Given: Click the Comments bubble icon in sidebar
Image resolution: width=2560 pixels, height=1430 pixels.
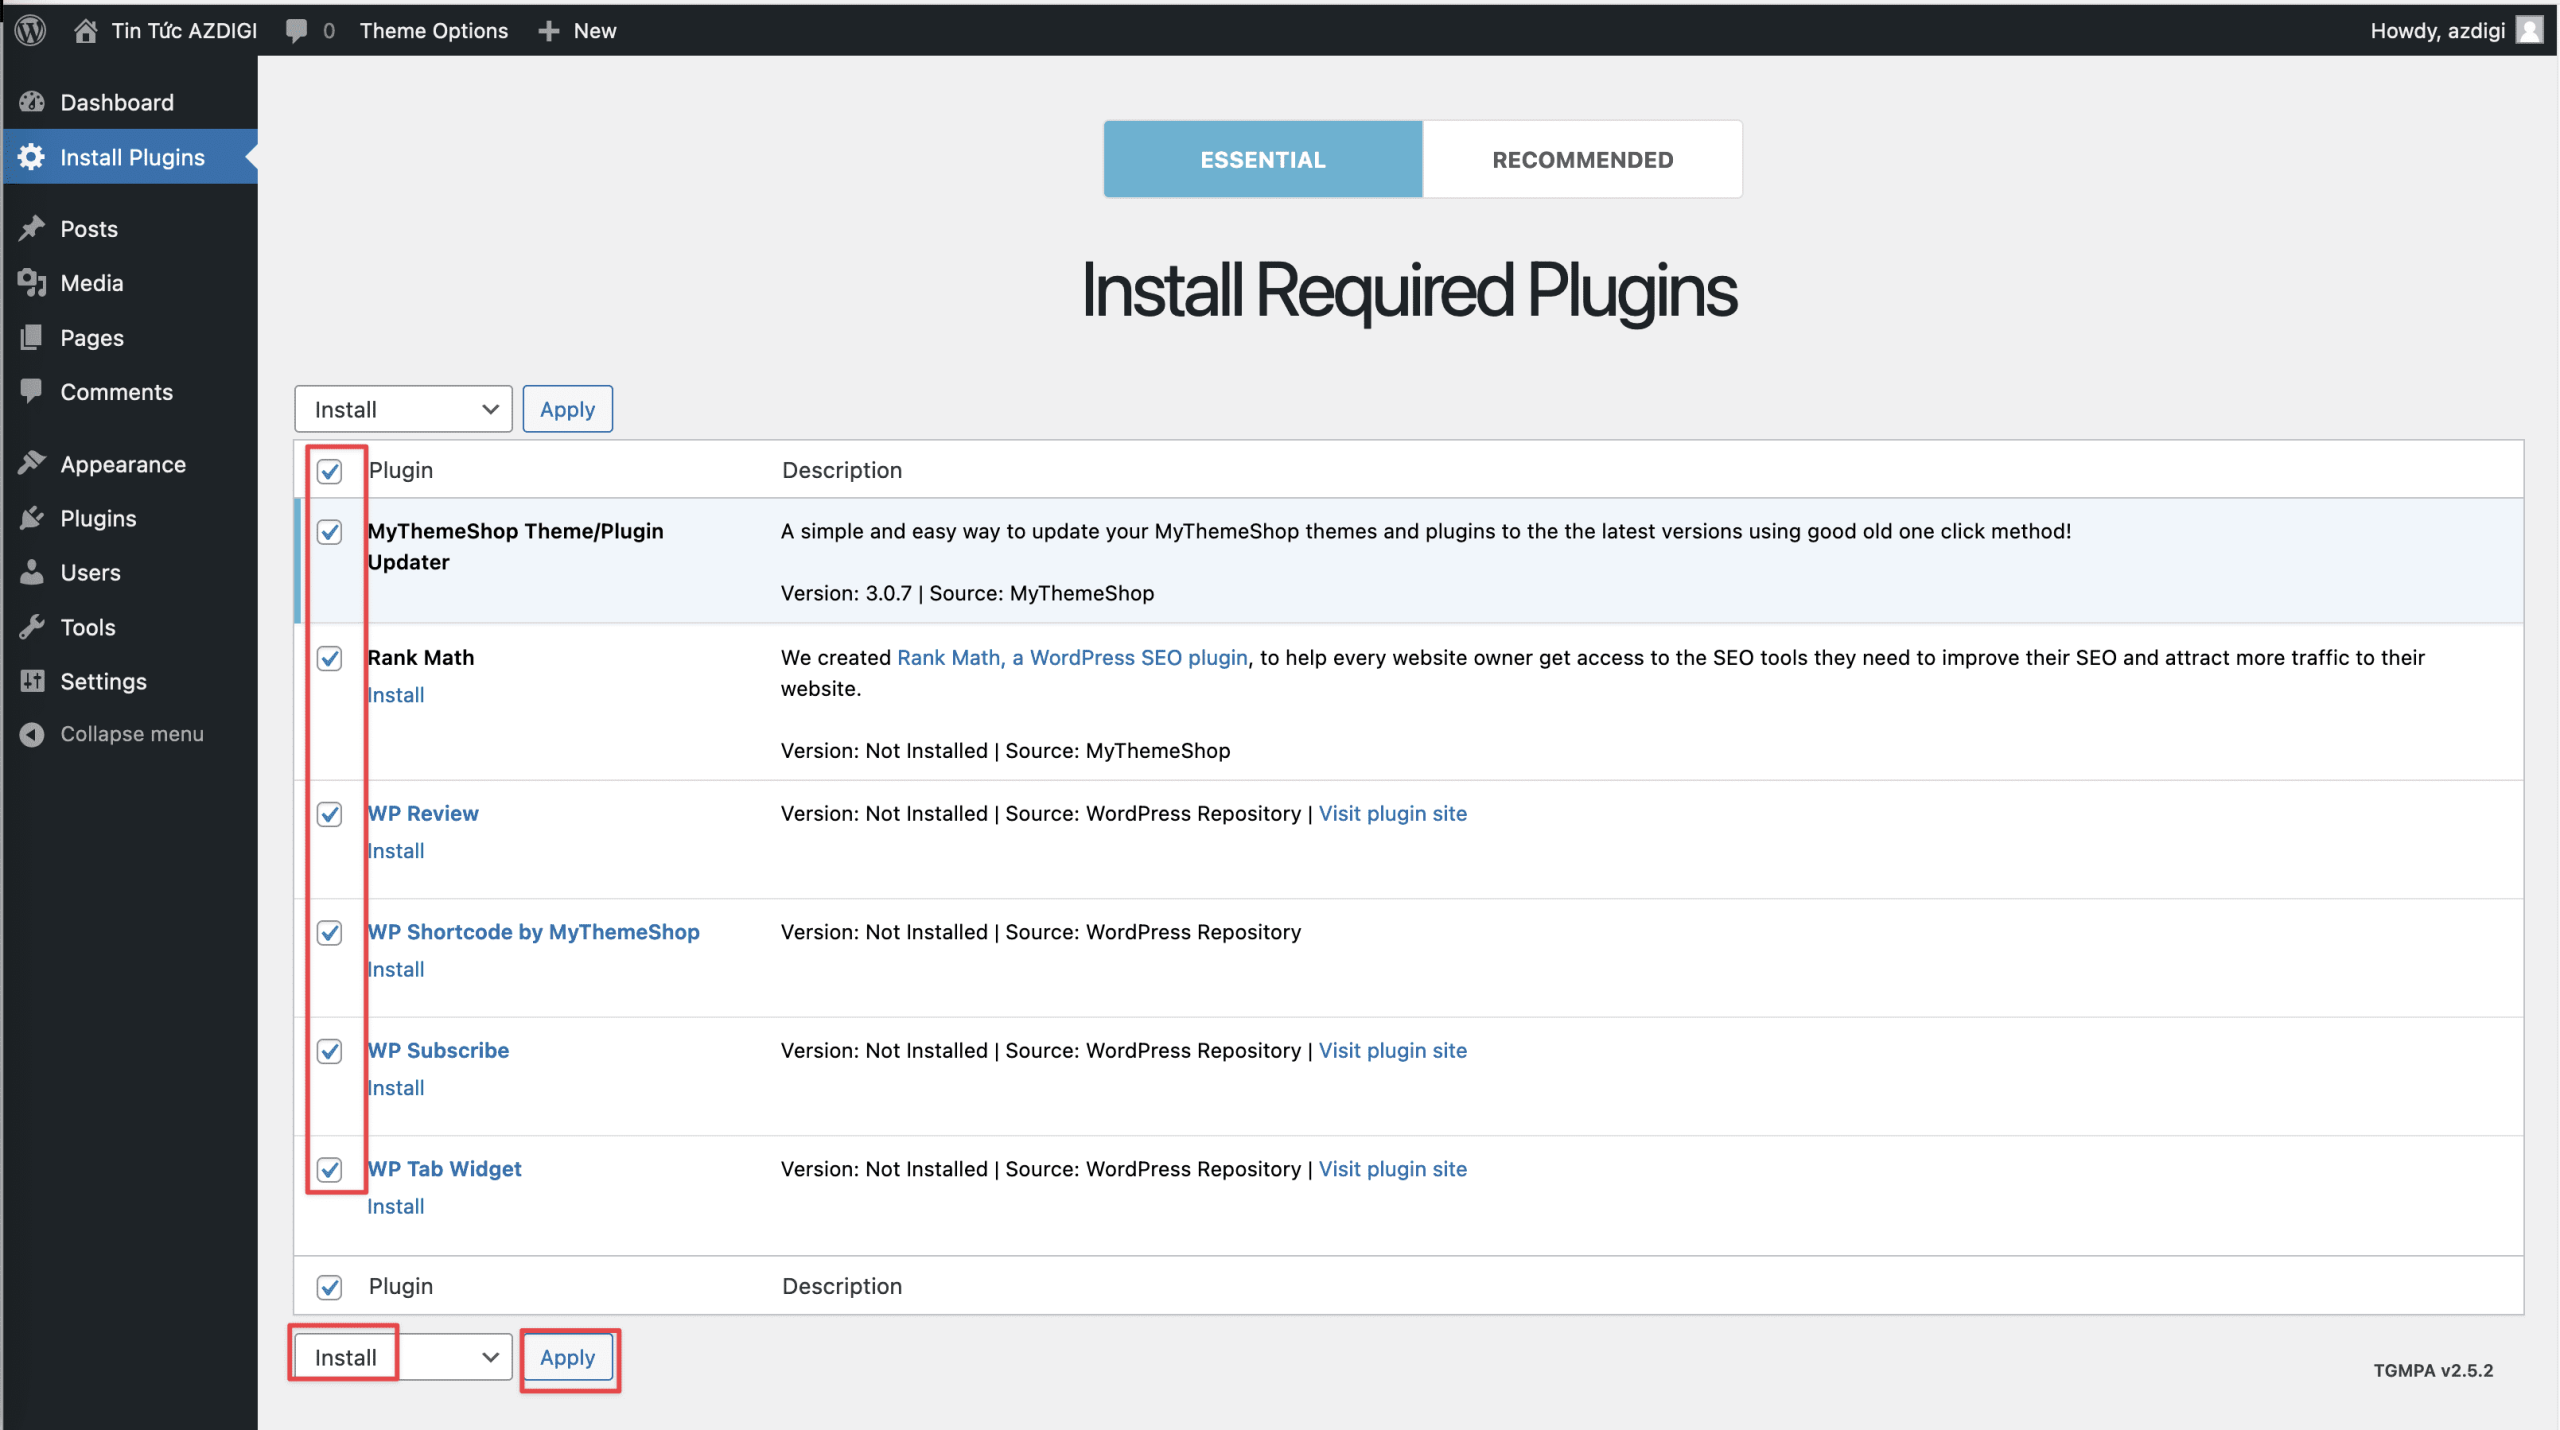Looking at the screenshot, I should [x=32, y=391].
